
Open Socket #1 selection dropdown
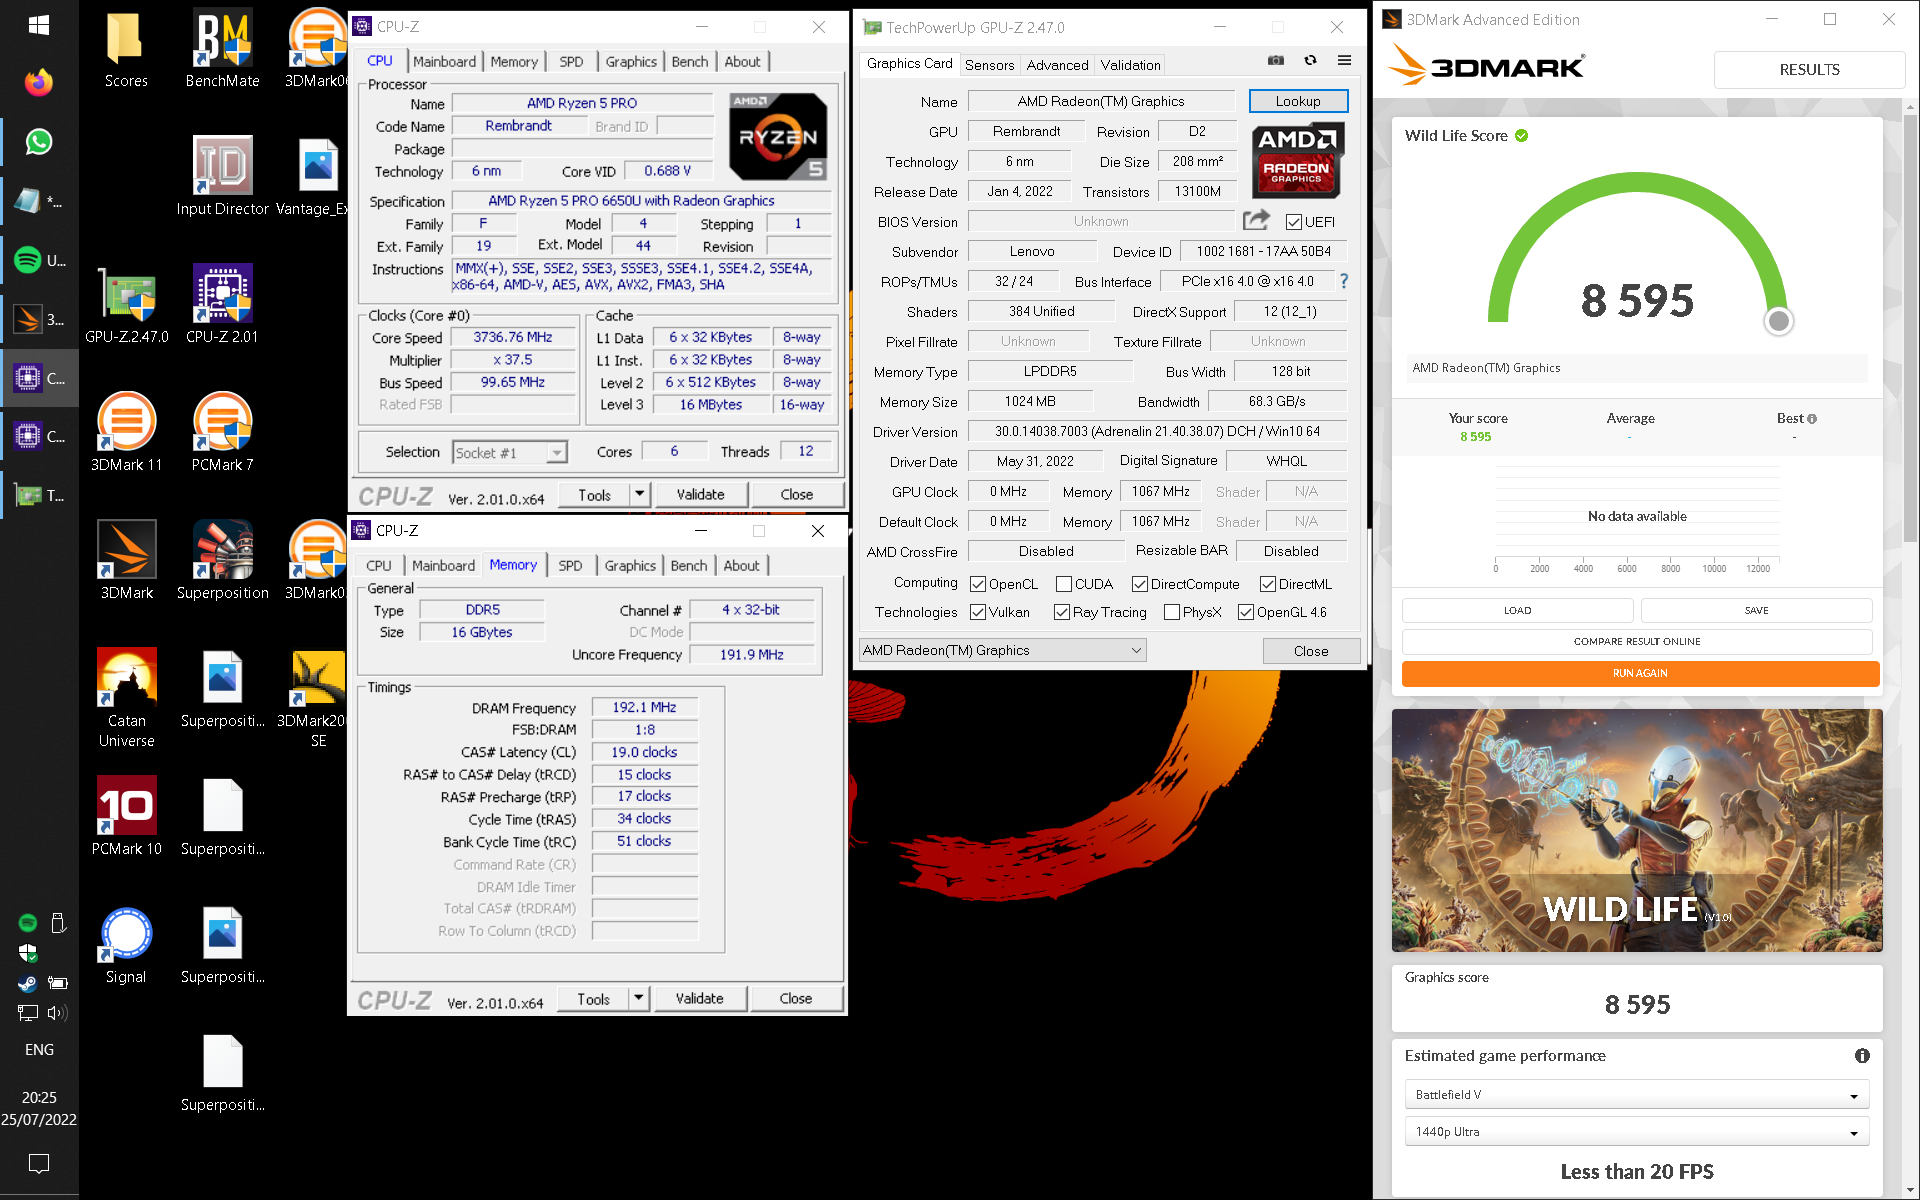[x=510, y=453]
